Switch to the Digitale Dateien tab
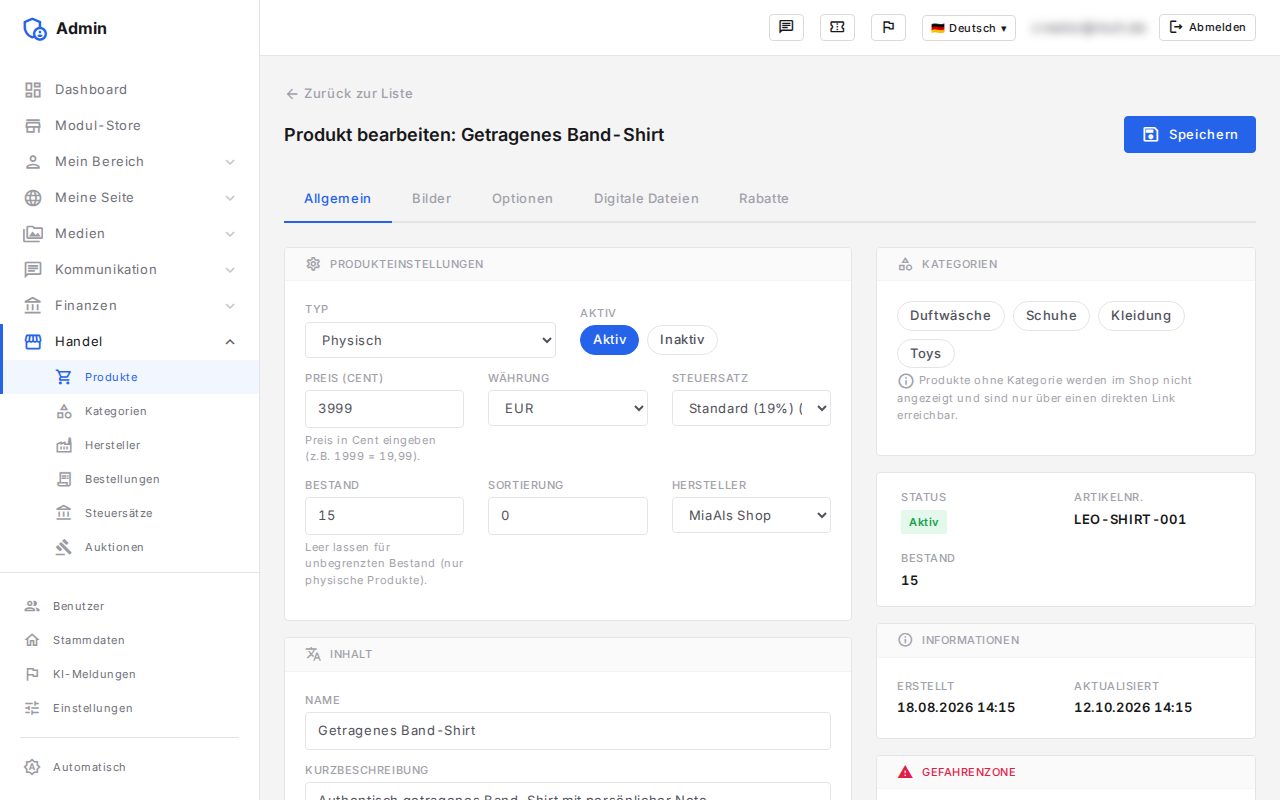 tap(646, 199)
